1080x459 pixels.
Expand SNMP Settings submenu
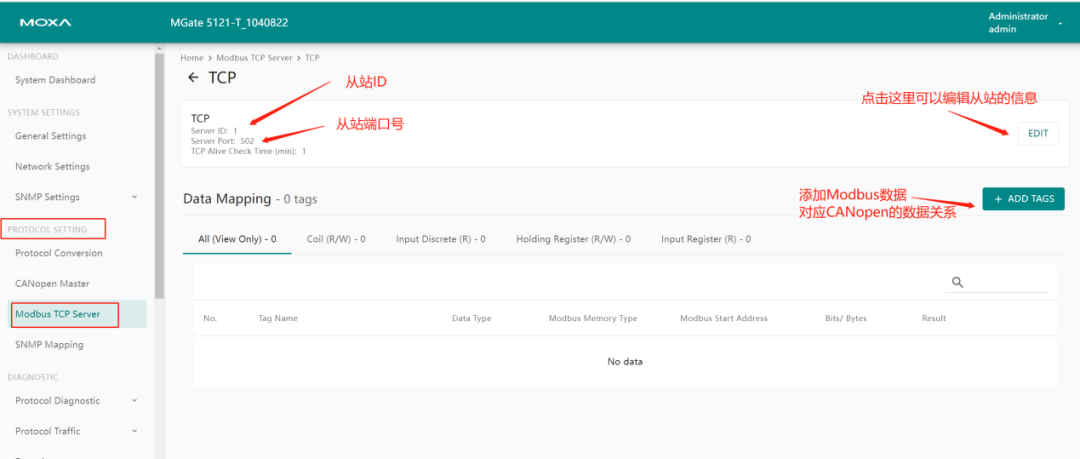[134, 197]
